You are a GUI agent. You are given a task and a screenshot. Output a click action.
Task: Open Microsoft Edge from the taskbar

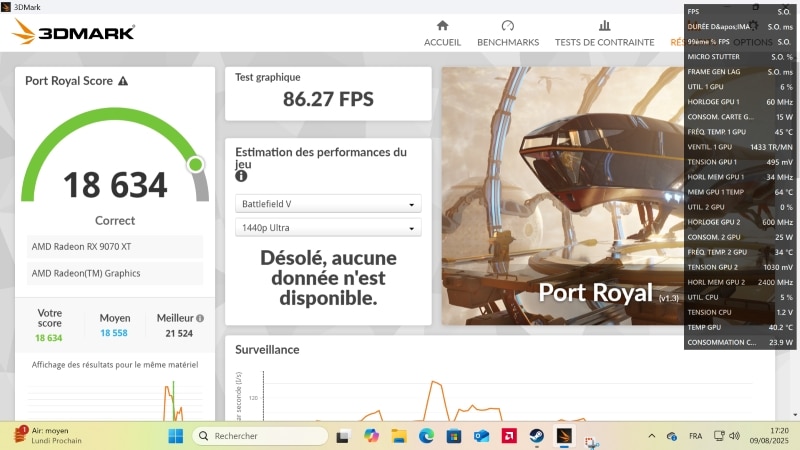pyautogui.click(x=426, y=436)
